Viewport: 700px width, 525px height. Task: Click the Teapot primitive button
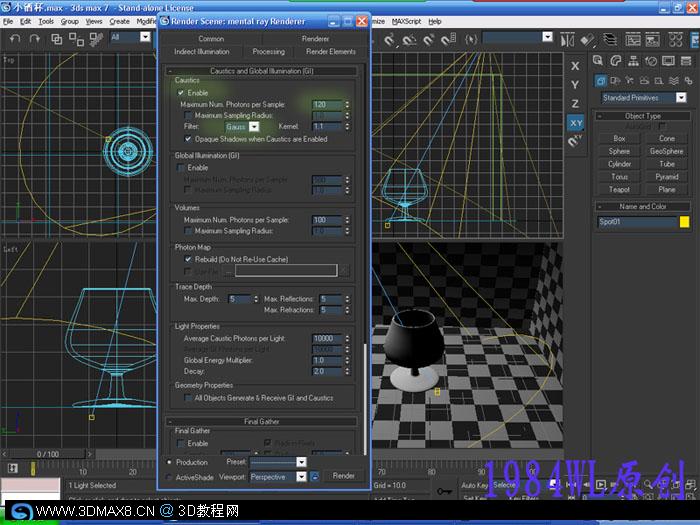pyautogui.click(x=619, y=189)
